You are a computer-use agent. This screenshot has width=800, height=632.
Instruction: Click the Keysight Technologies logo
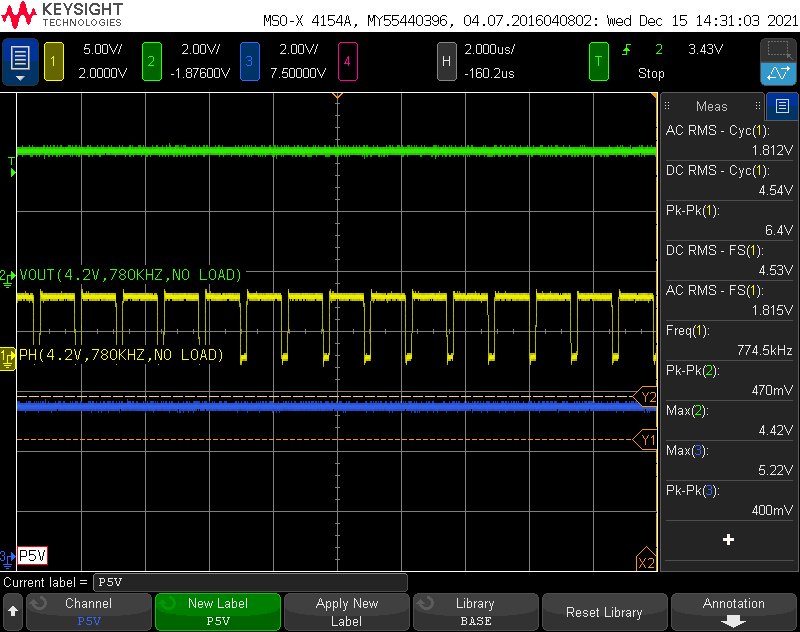pos(62,15)
